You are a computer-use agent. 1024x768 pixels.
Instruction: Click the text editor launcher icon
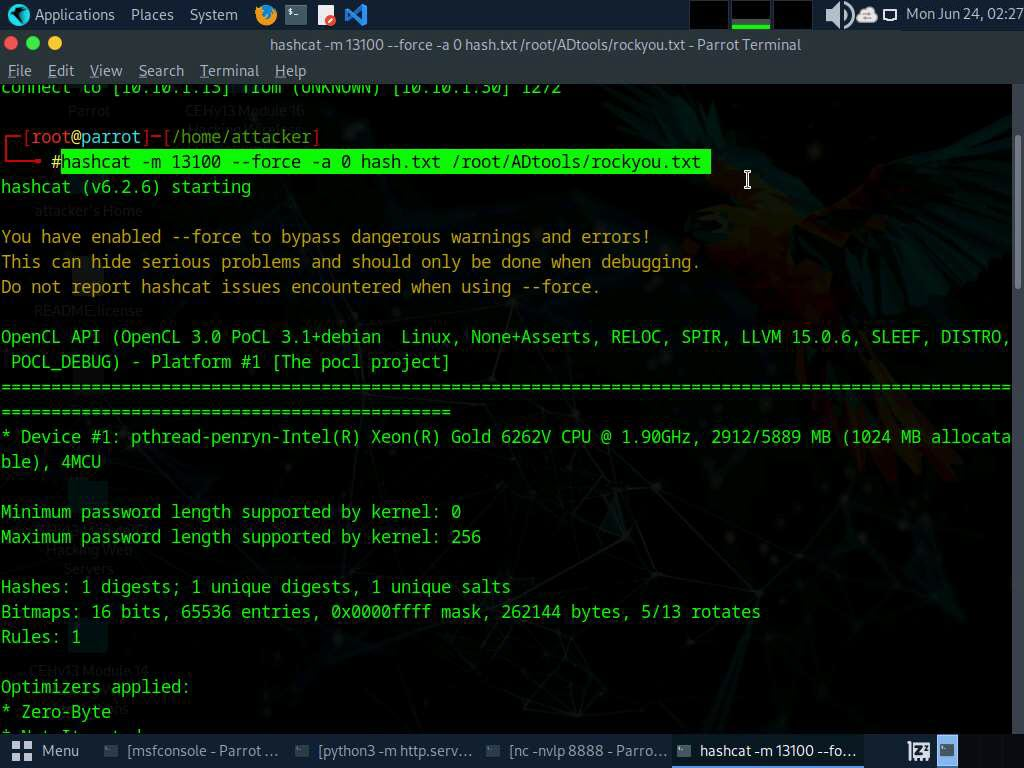click(326, 15)
